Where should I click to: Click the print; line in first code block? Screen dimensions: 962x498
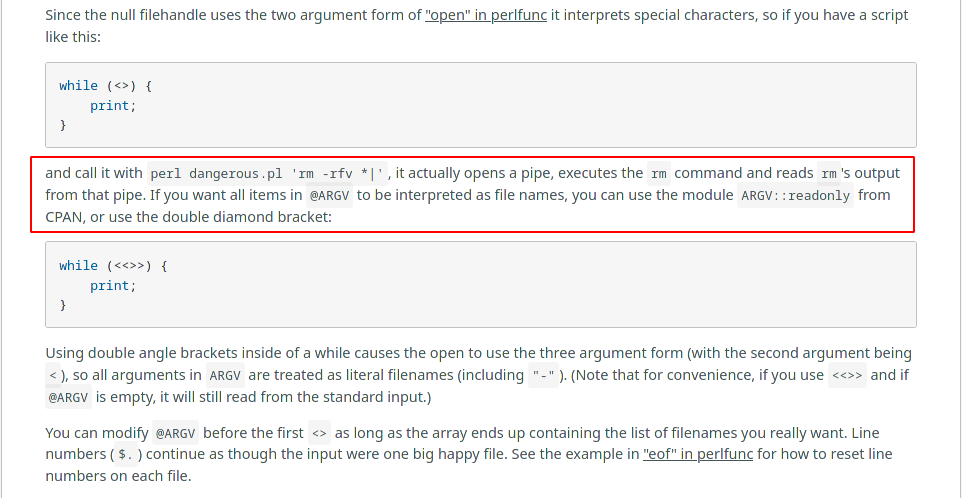click(x=113, y=106)
